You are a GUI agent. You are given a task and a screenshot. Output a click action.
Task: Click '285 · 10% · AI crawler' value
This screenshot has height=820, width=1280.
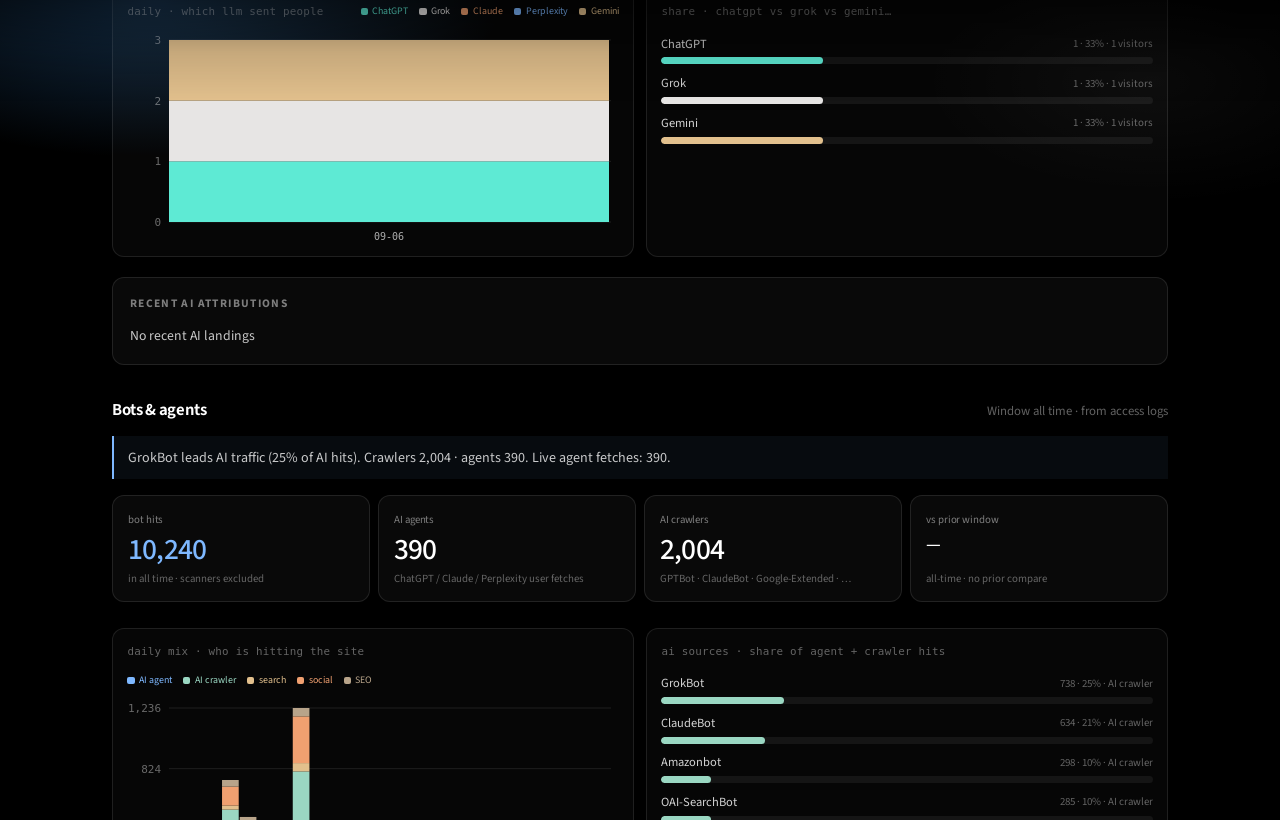pos(1106,802)
